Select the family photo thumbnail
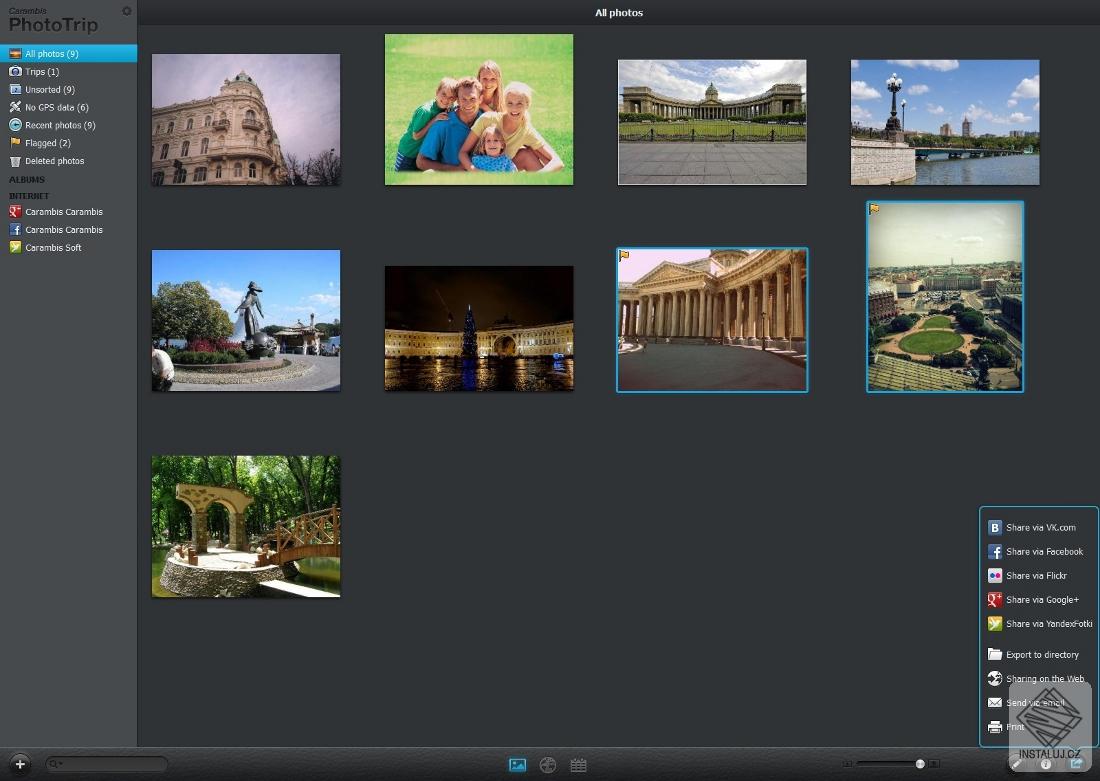The image size is (1100, 781). [x=478, y=108]
